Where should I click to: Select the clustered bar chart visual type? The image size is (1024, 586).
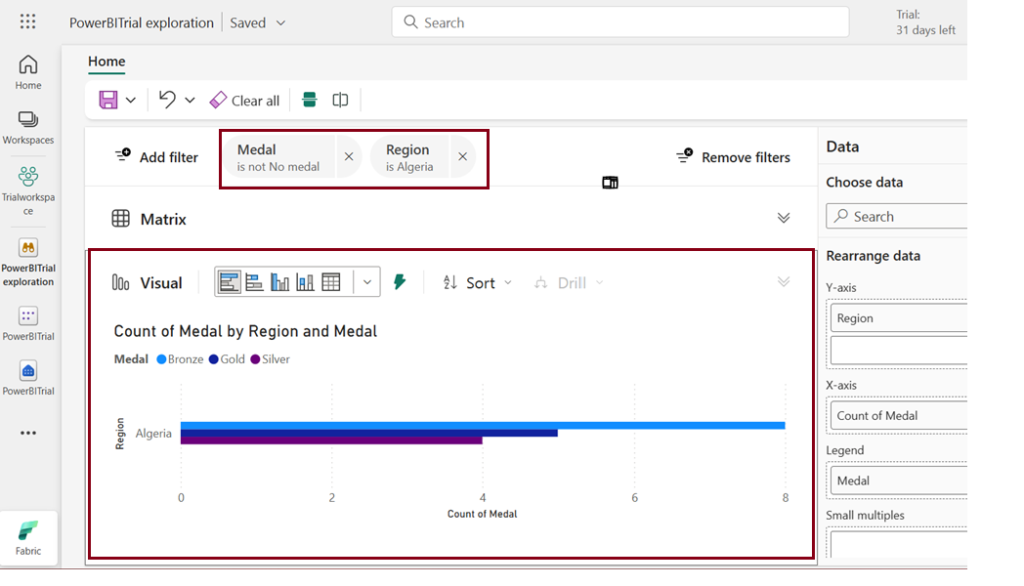[x=229, y=283]
